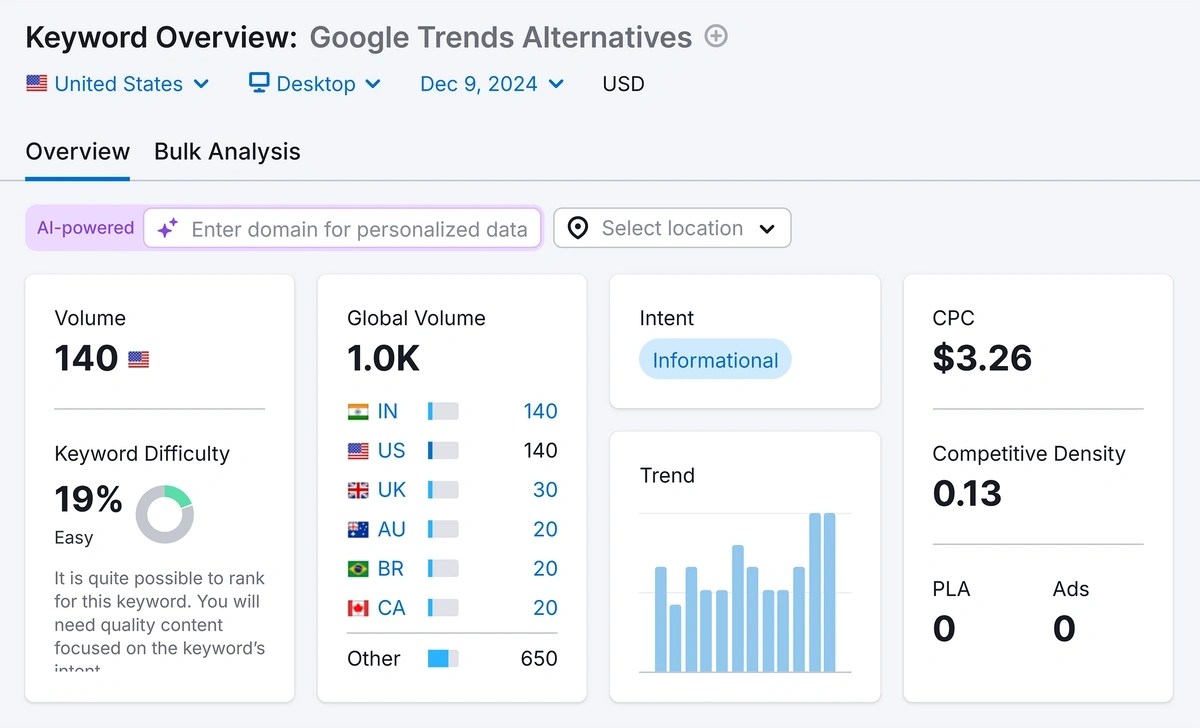Click the IN country link
Screen dimensions: 1200x728
[387, 411]
